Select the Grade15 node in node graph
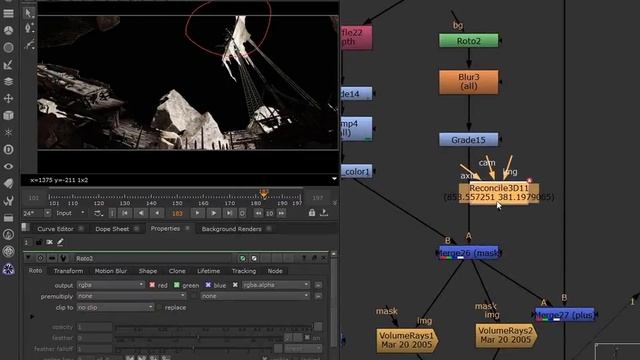Image resolution: width=640 pixels, height=360 pixels. click(x=469, y=140)
